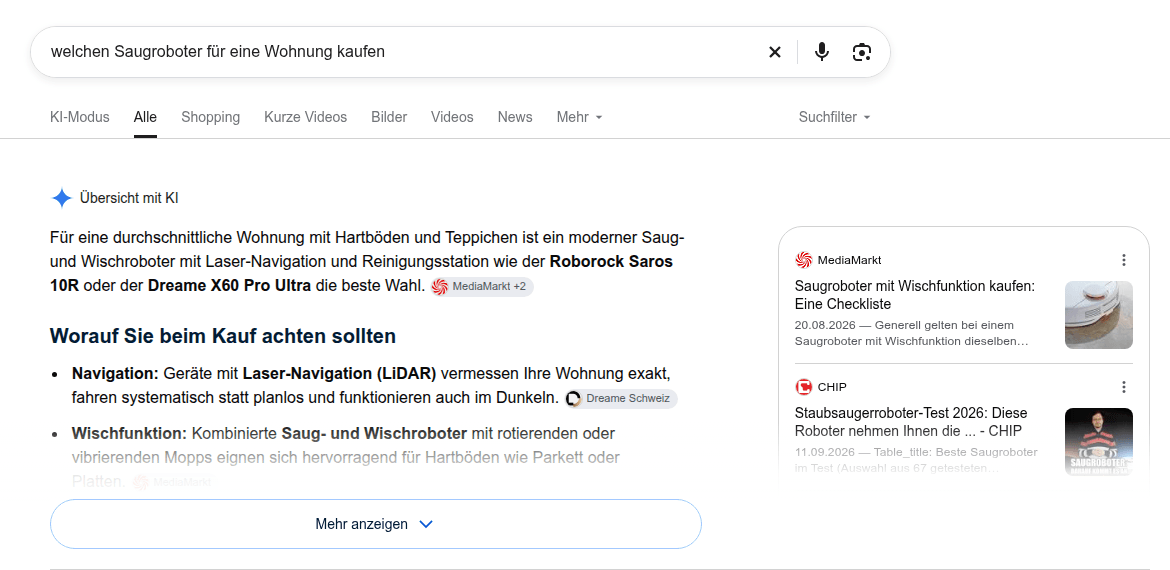Switch to Bilder tab

click(x=389, y=117)
